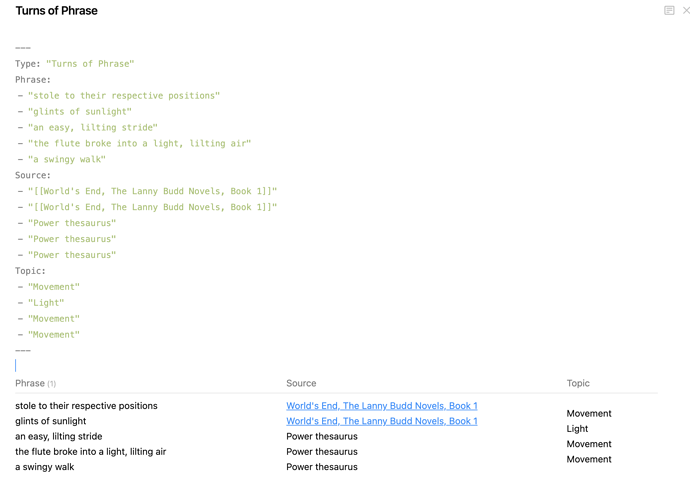Click 'Power thesaurus' in the flute row
The height and width of the screenshot is (485, 690).
coord(322,452)
